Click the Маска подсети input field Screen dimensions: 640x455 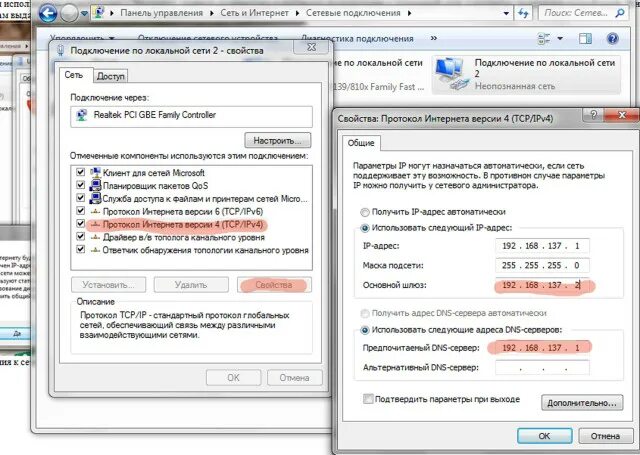(x=542, y=265)
